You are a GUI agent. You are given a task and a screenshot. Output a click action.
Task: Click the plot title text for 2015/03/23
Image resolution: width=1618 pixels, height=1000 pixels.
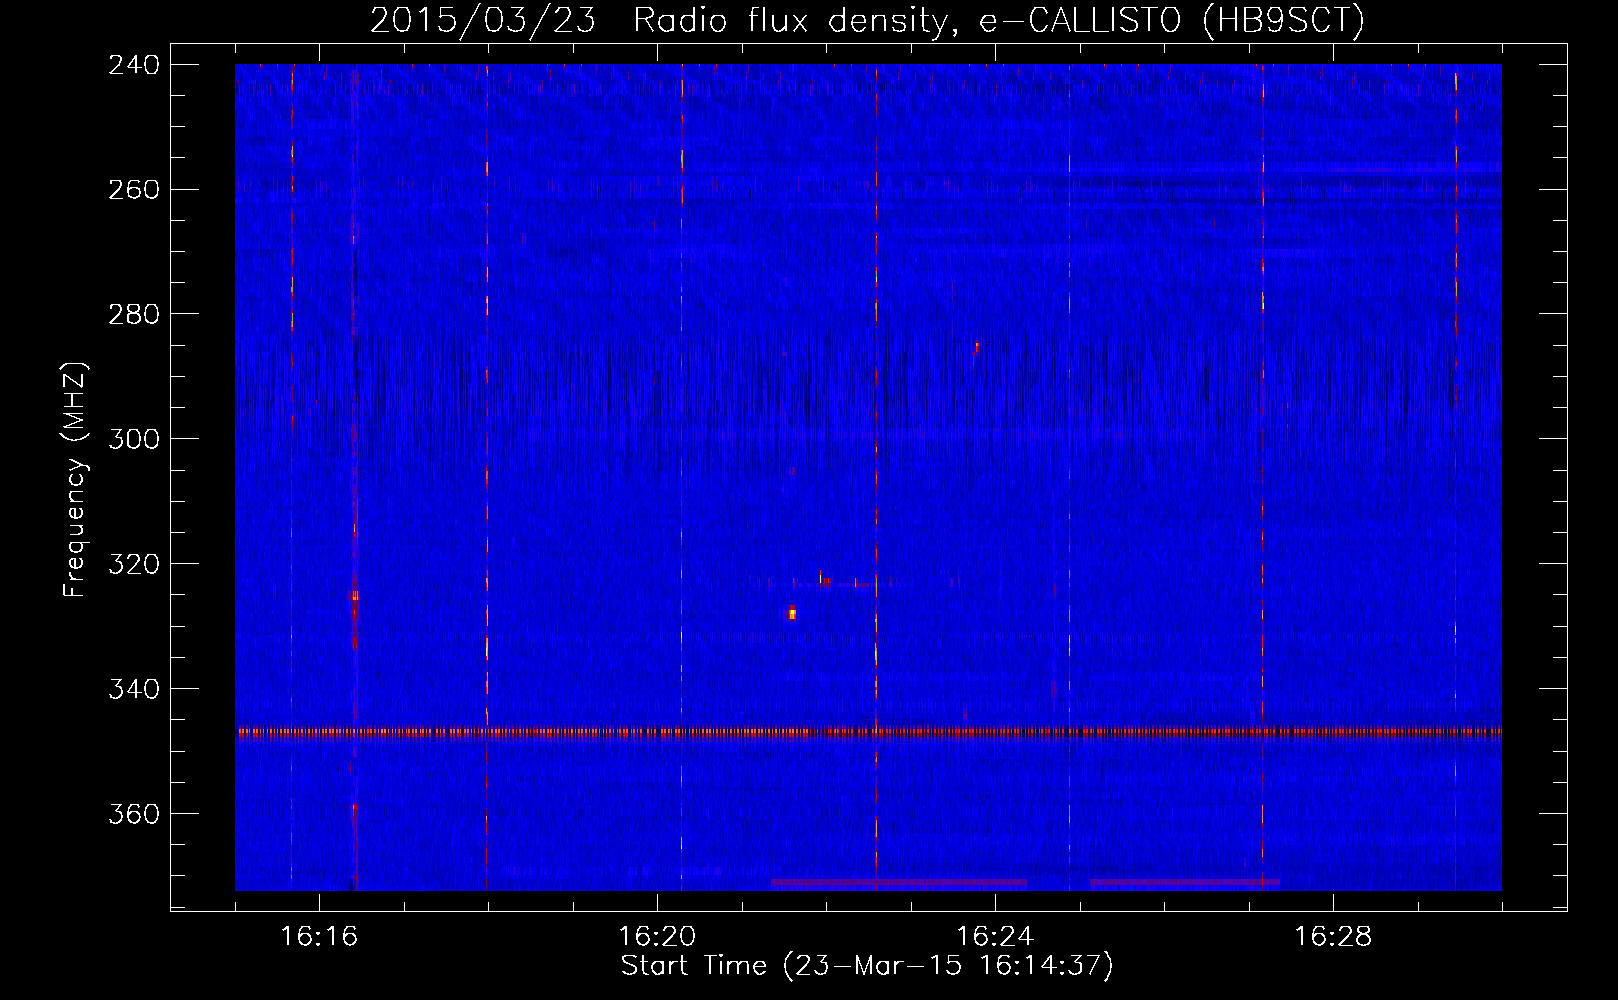[x=867, y=20]
